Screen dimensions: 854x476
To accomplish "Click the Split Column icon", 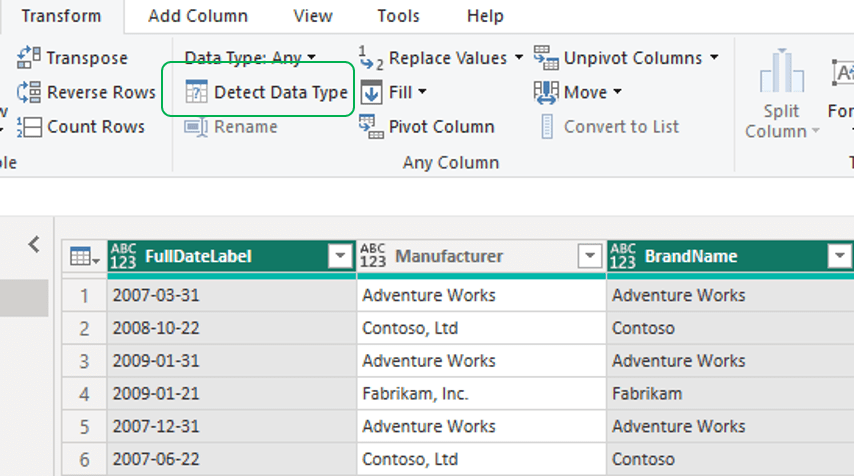I will coord(782,74).
